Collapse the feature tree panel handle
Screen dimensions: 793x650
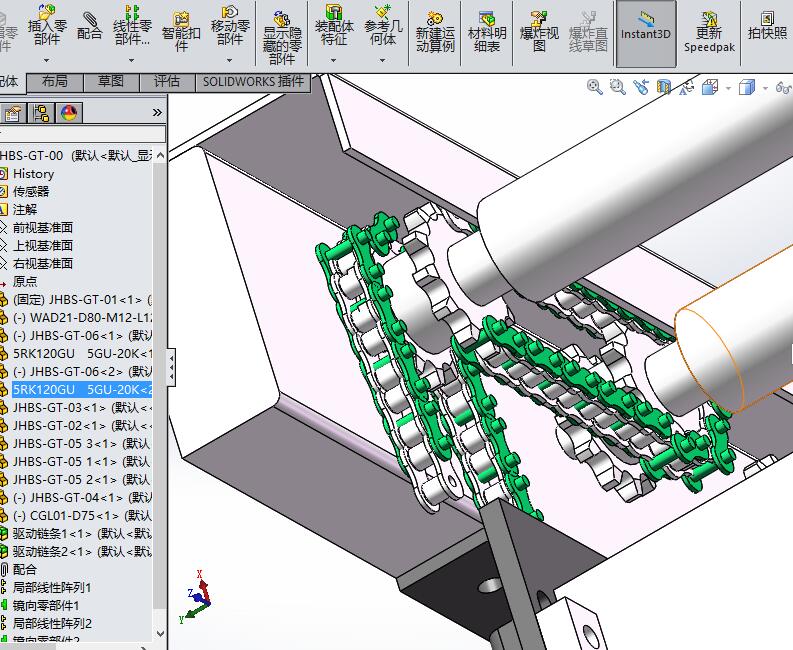pyautogui.click(x=171, y=366)
